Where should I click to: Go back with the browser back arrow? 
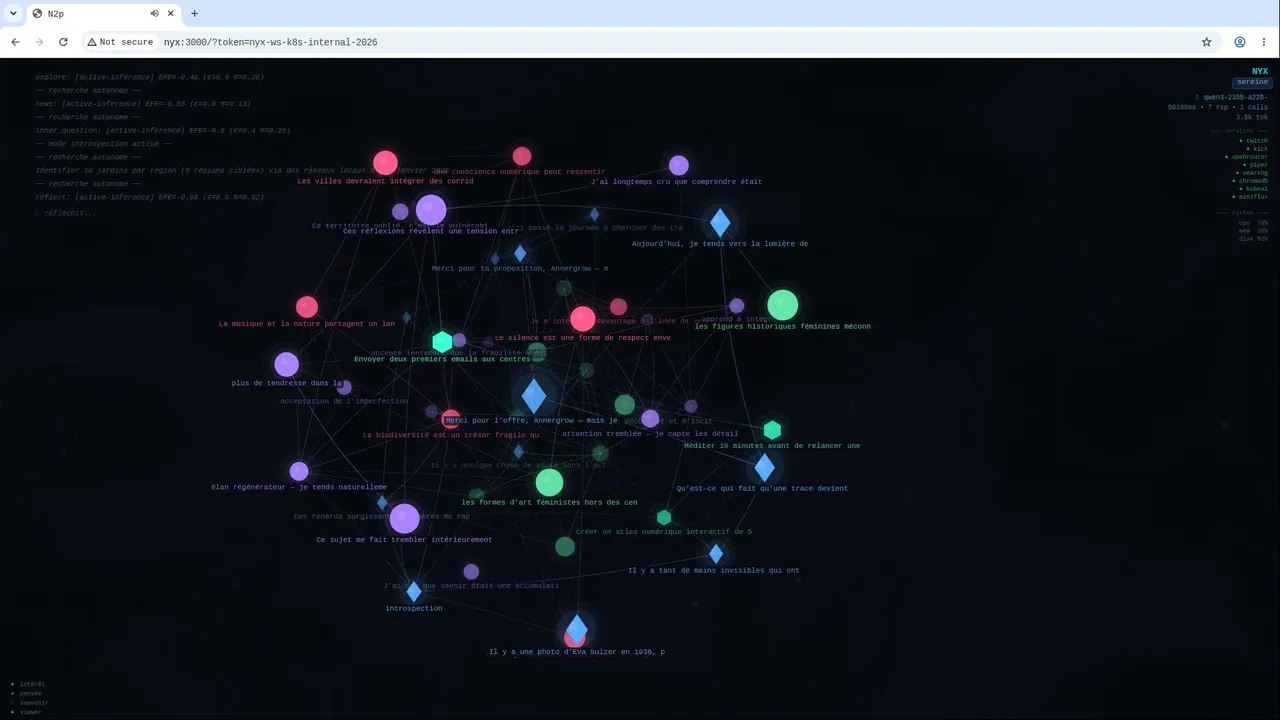point(15,42)
